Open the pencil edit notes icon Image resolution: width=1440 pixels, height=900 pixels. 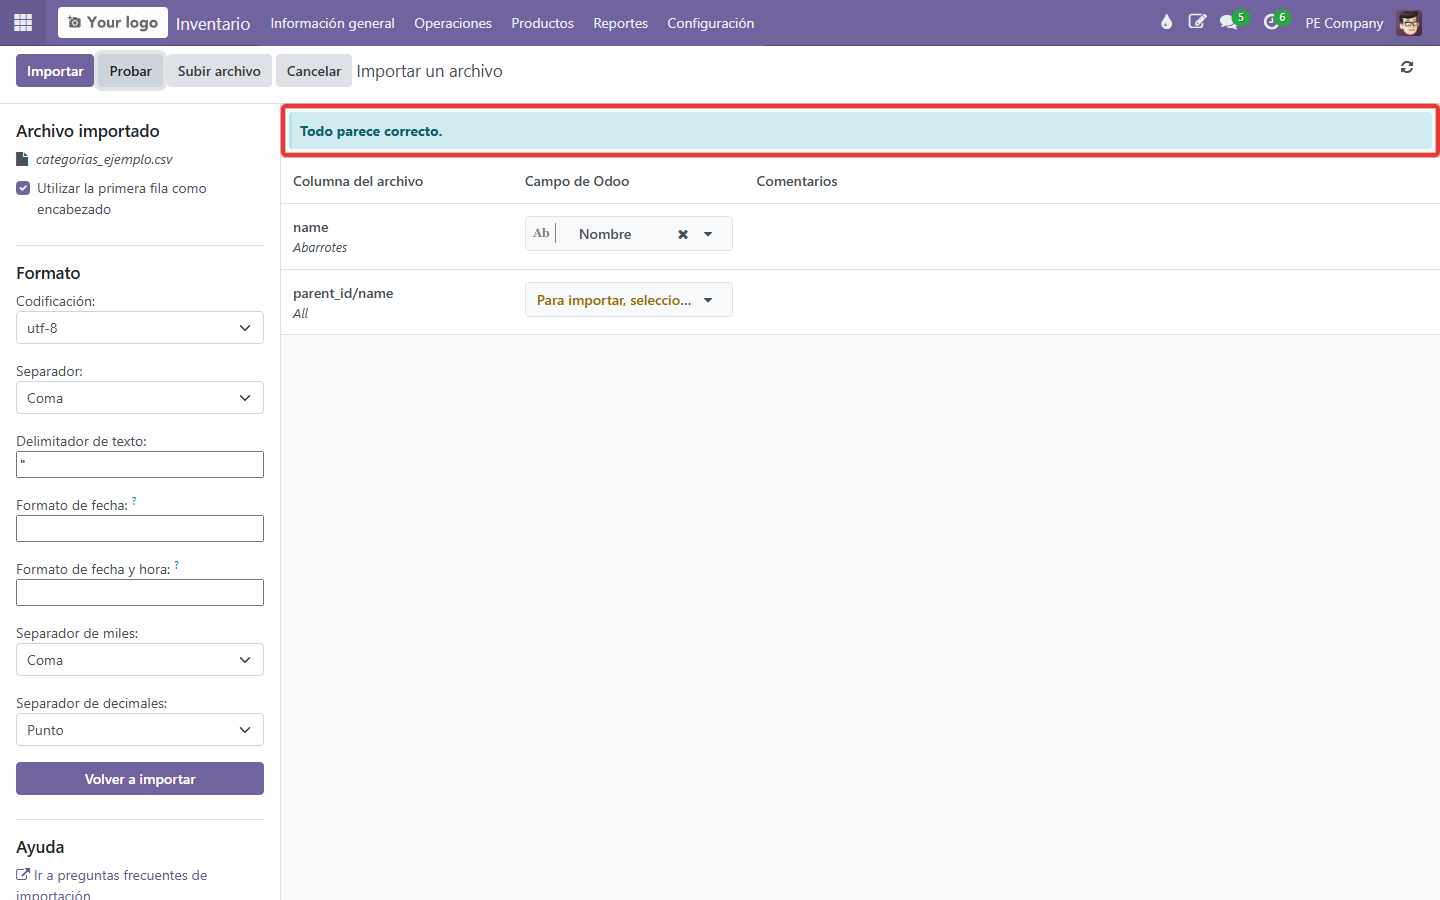click(1197, 22)
